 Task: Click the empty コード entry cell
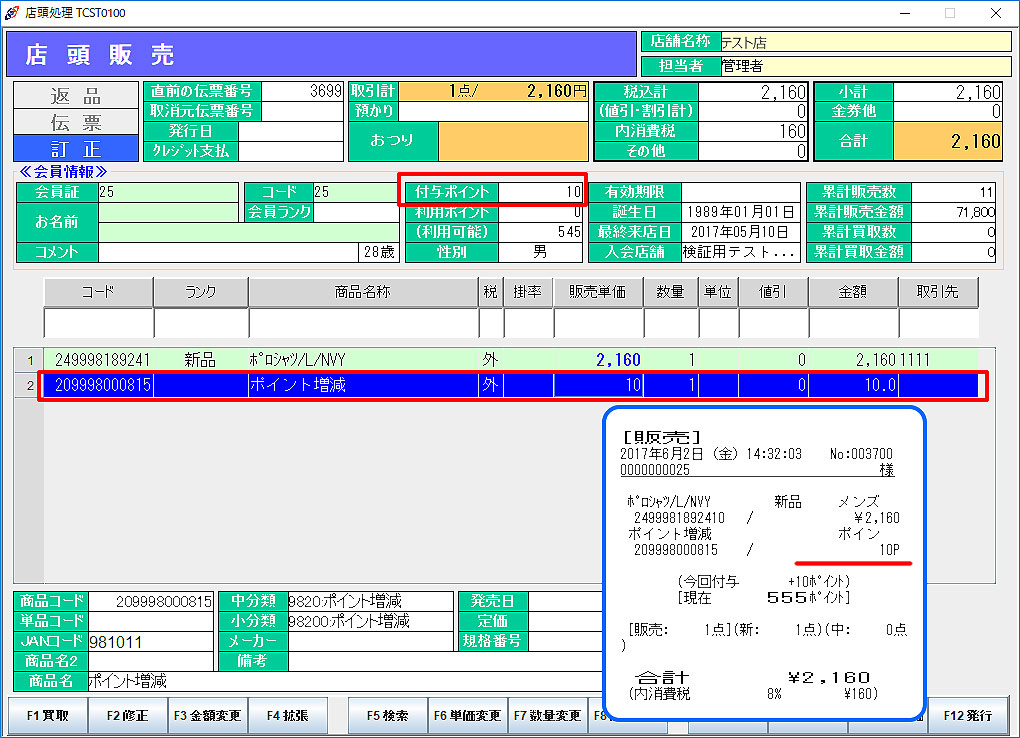98,324
